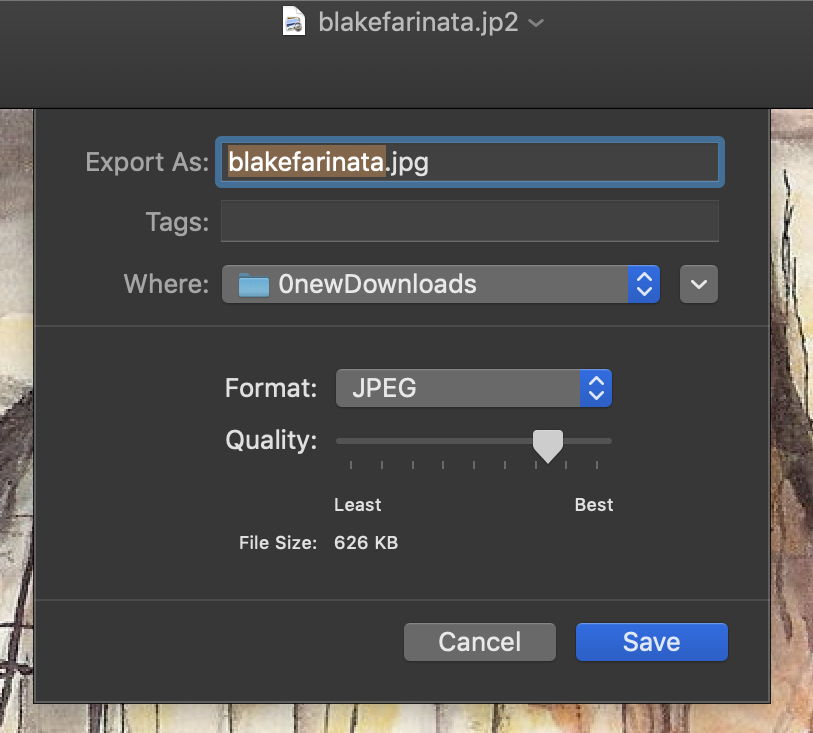Click the blue folder icon in Where popup
813x733 pixels.
click(254, 285)
